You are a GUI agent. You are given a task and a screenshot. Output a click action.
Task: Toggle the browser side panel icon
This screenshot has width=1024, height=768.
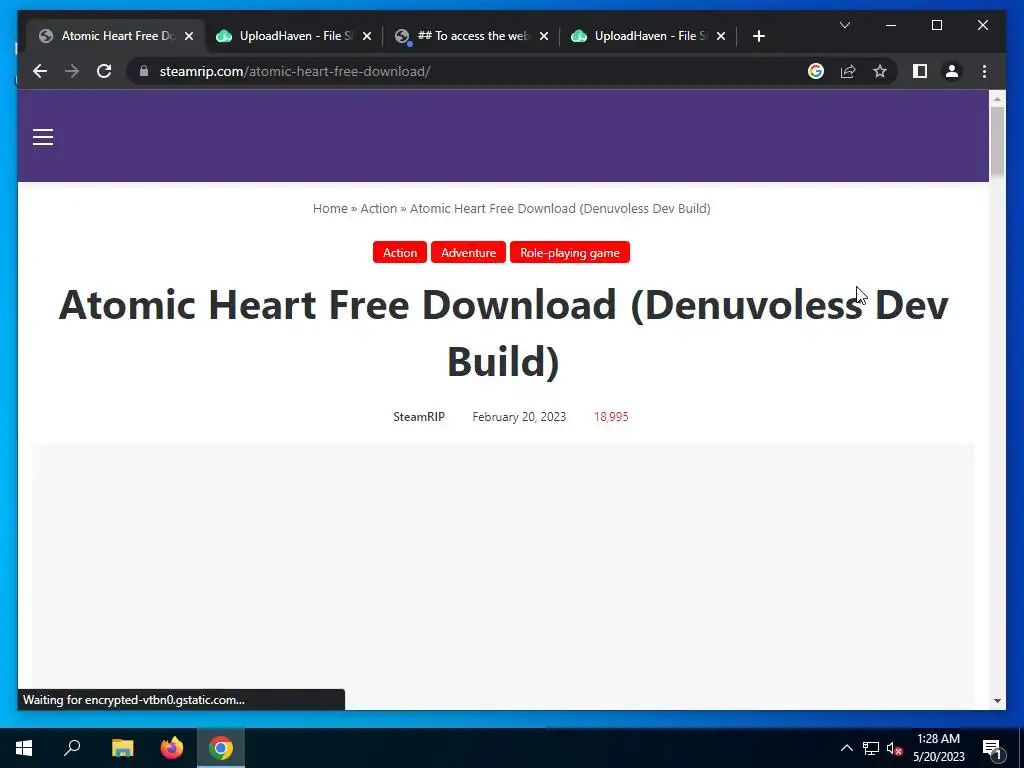coord(920,71)
